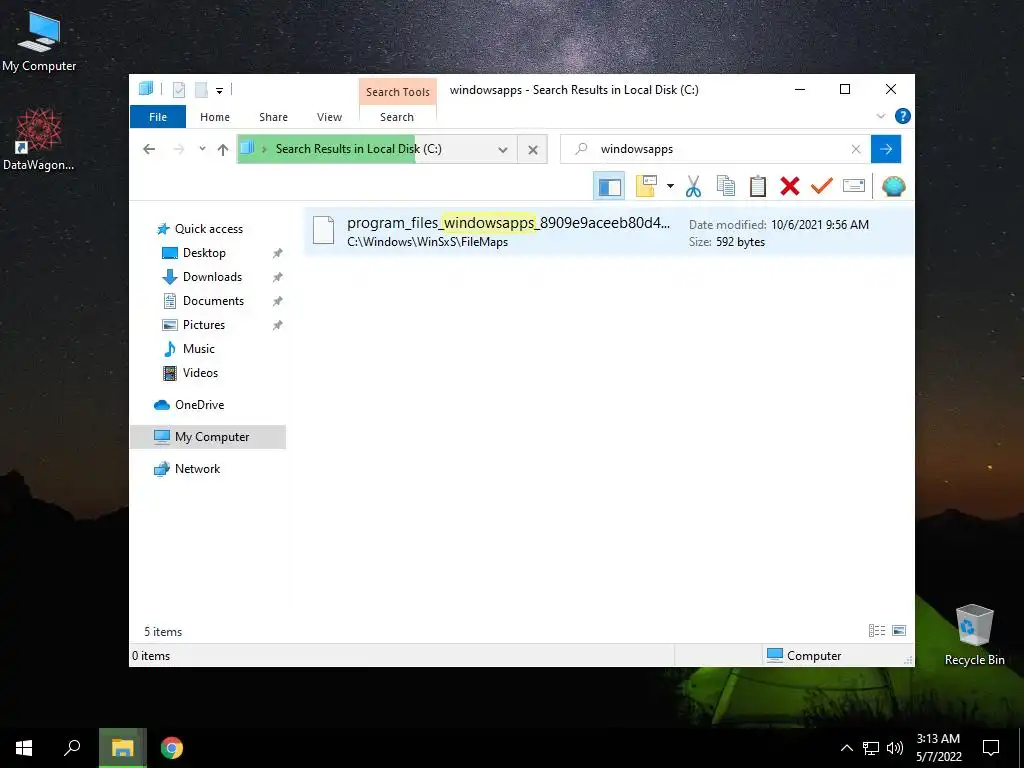Click pin icon next to Pictures
1024x768 pixels.
[278, 325]
